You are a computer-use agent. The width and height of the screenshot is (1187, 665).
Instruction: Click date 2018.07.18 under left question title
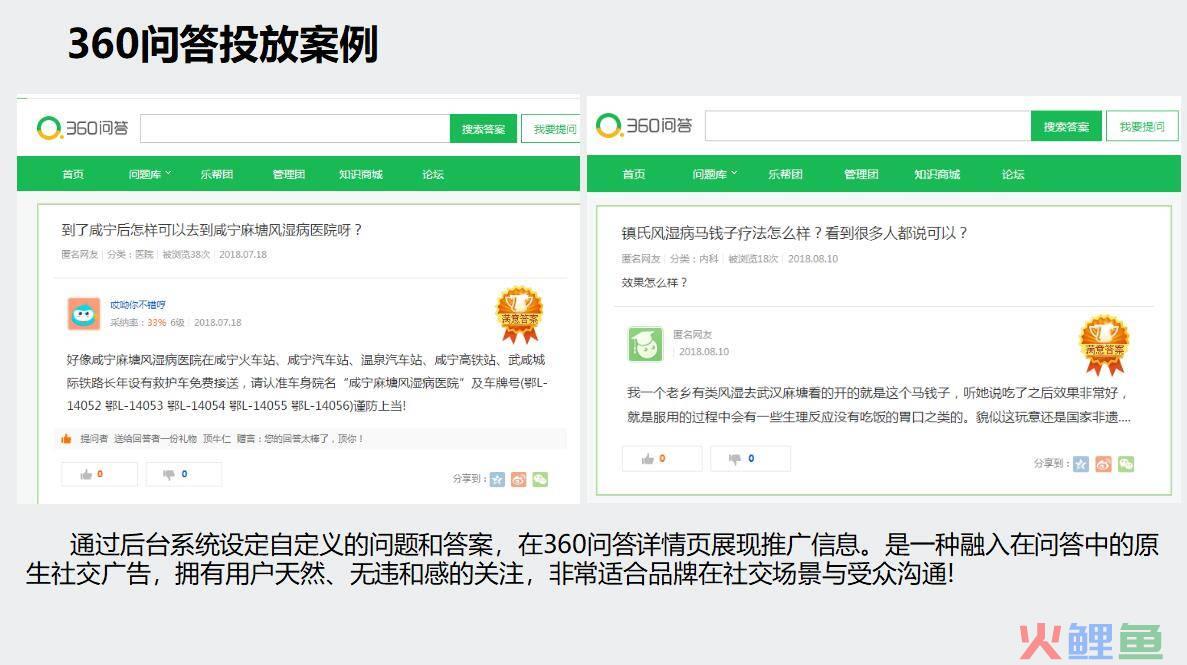click(x=243, y=254)
